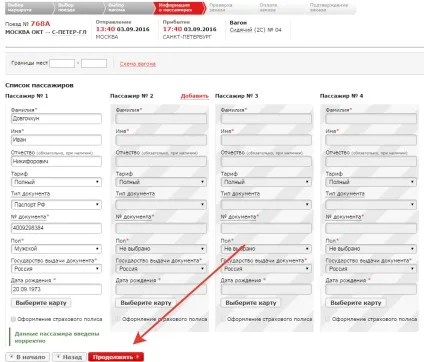This screenshot has width=424, height=362.
Task: Click the Имя field of passenger 4
Action: pos(371,140)
